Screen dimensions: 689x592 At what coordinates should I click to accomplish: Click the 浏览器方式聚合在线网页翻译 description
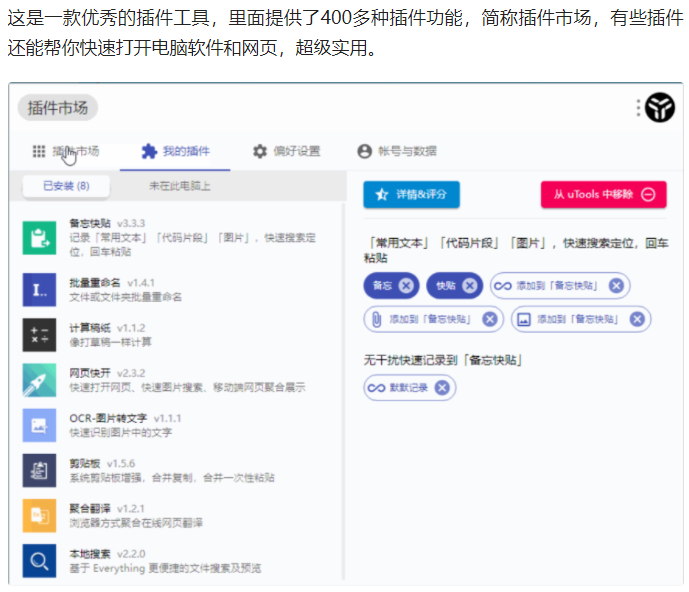[136, 523]
